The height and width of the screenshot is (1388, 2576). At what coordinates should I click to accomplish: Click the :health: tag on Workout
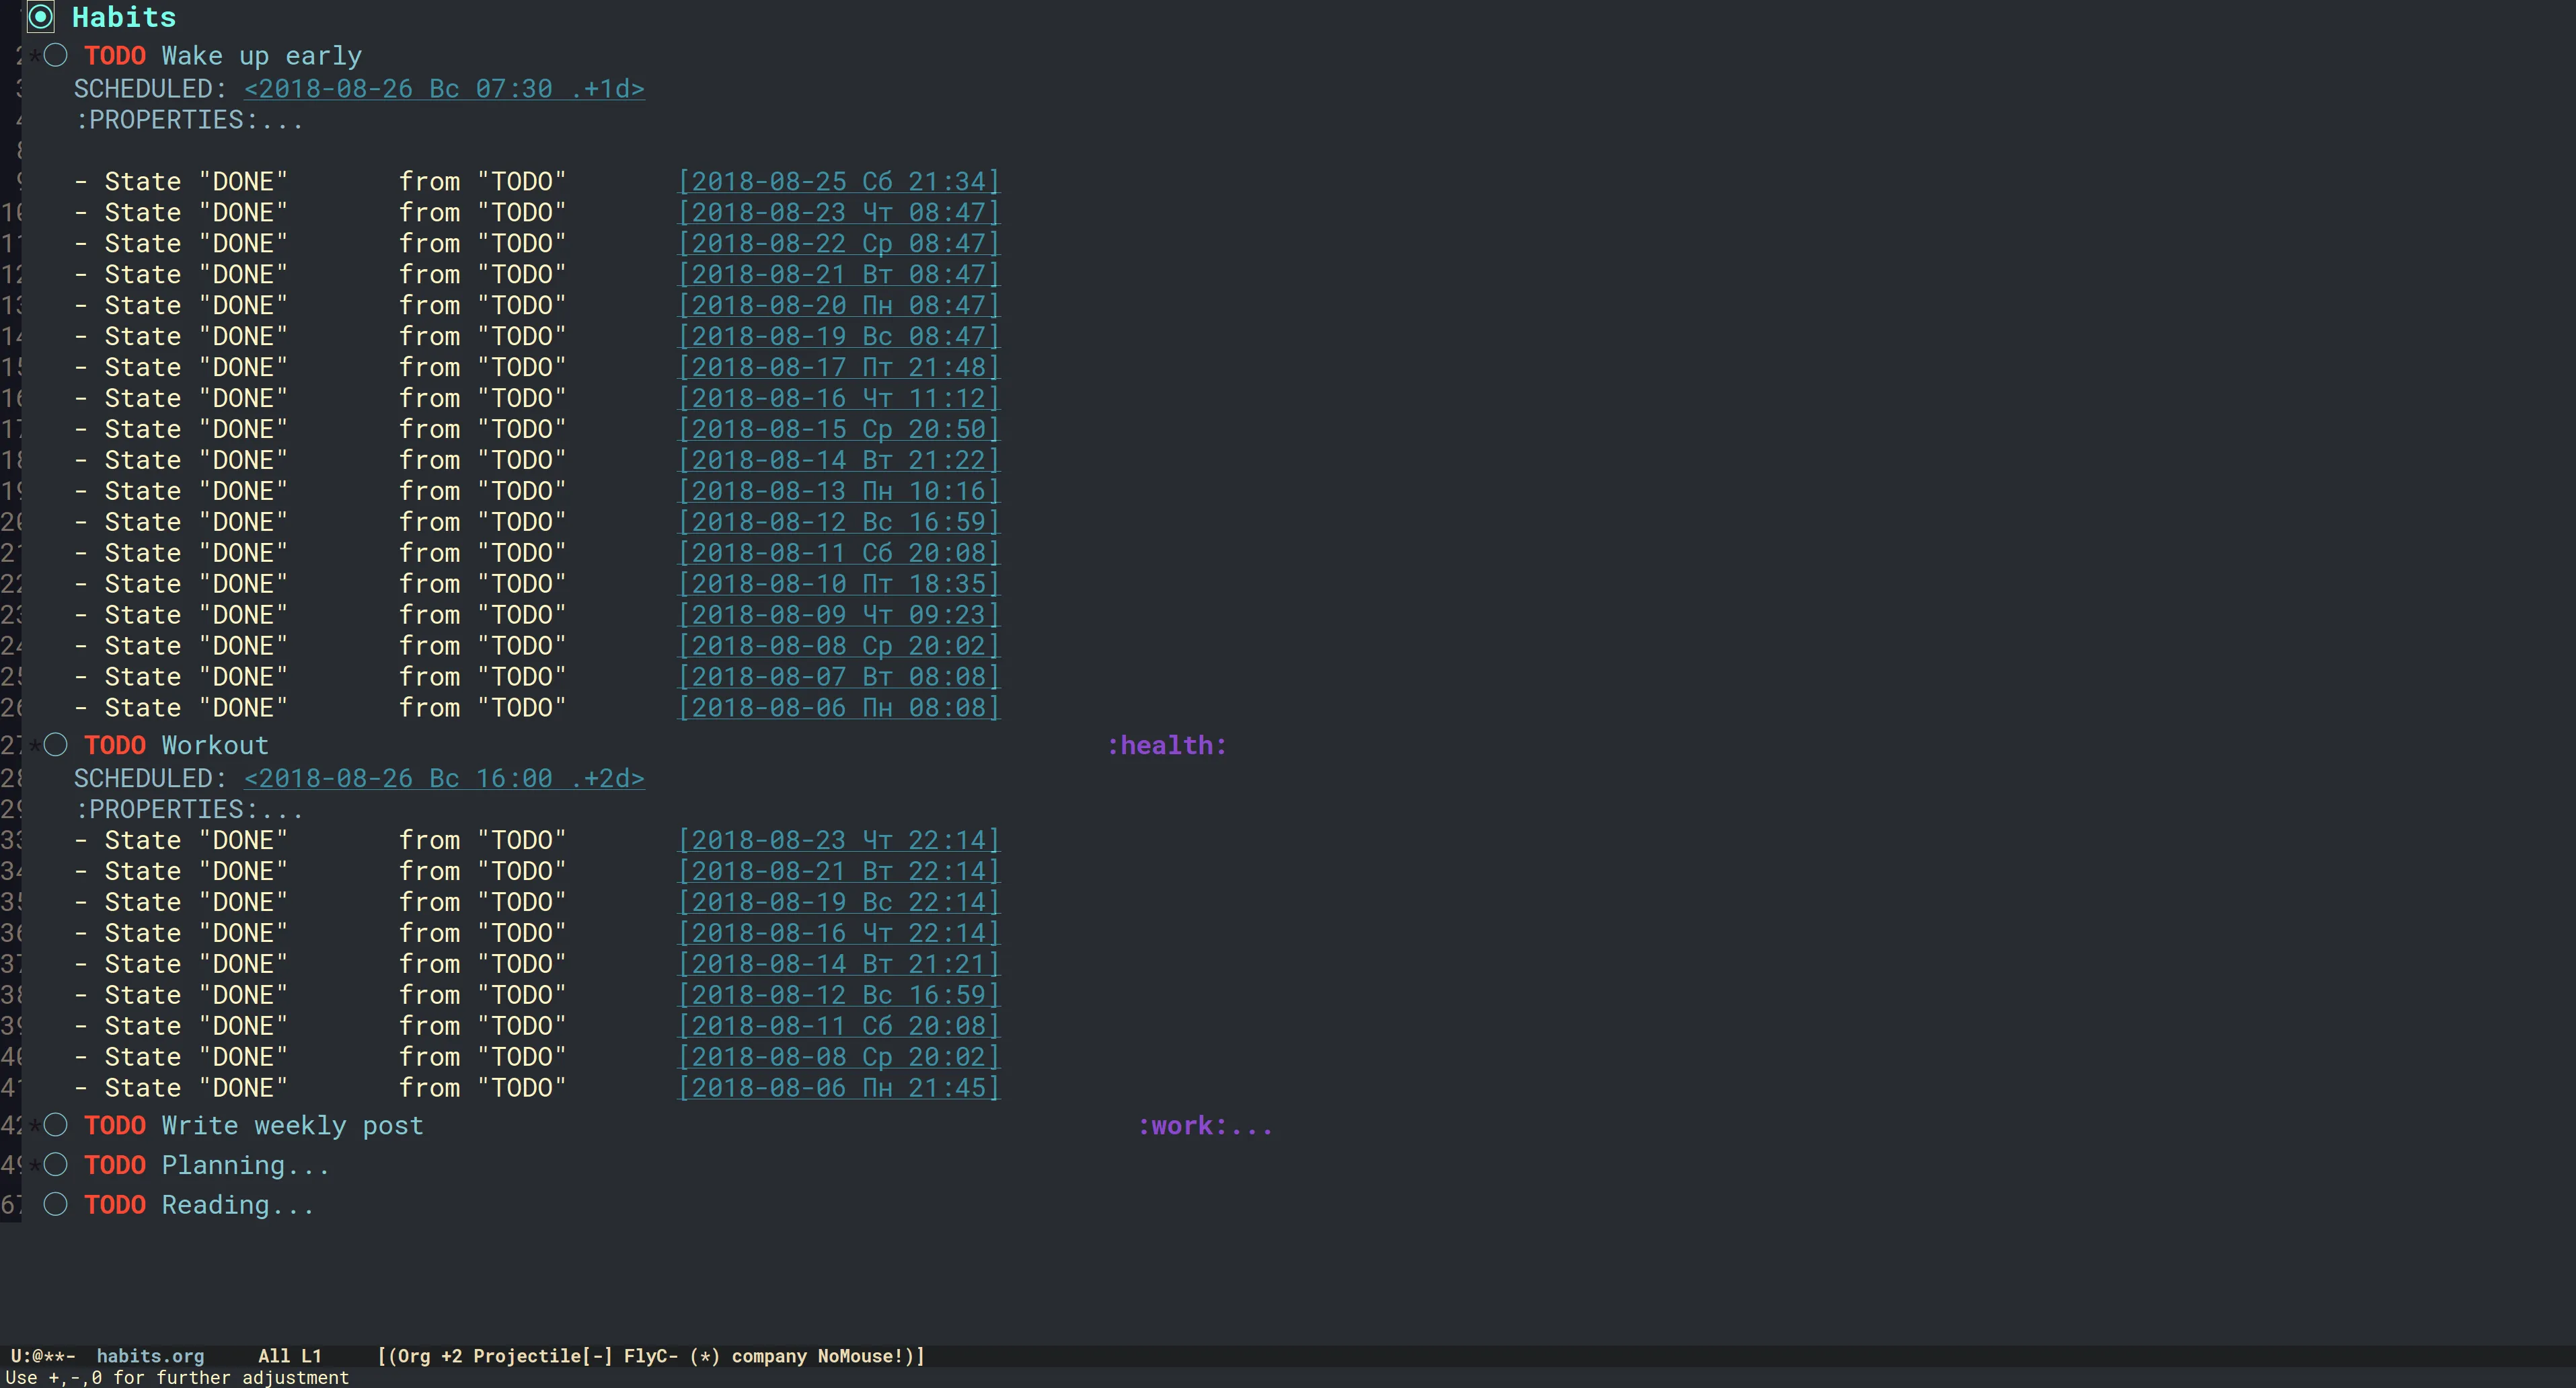1166,746
